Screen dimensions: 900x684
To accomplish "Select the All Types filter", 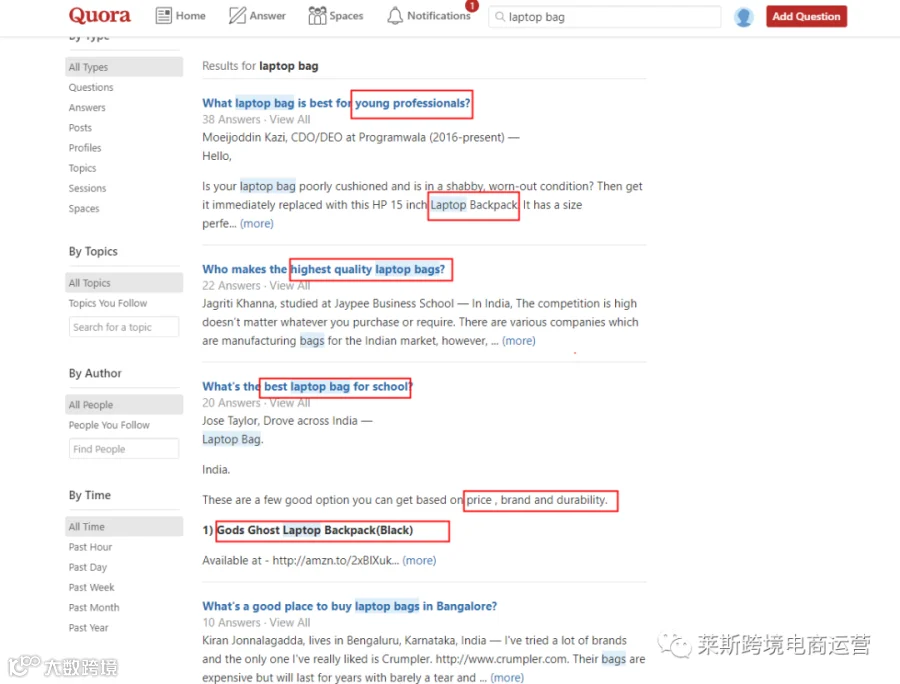I will point(124,67).
